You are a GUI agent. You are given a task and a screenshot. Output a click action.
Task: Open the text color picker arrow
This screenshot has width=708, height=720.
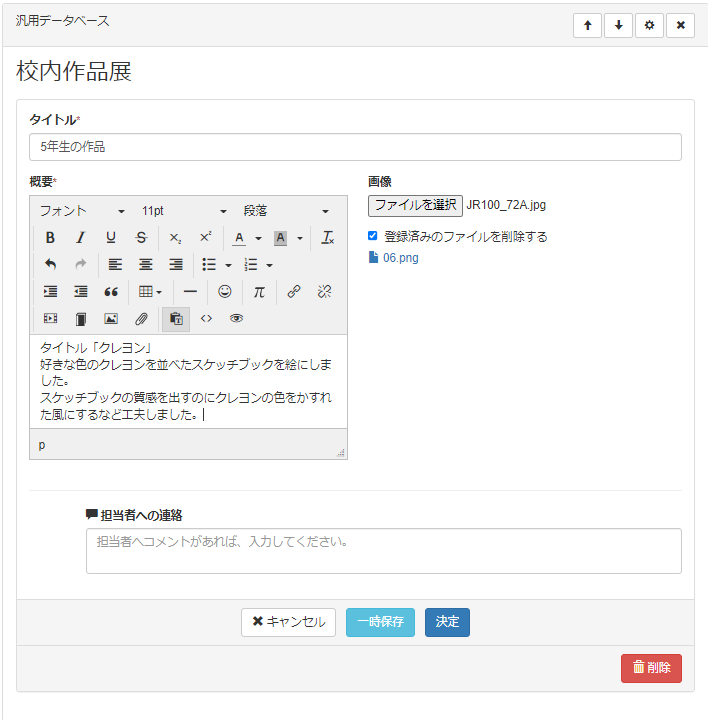pyautogui.click(x=258, y=238)
